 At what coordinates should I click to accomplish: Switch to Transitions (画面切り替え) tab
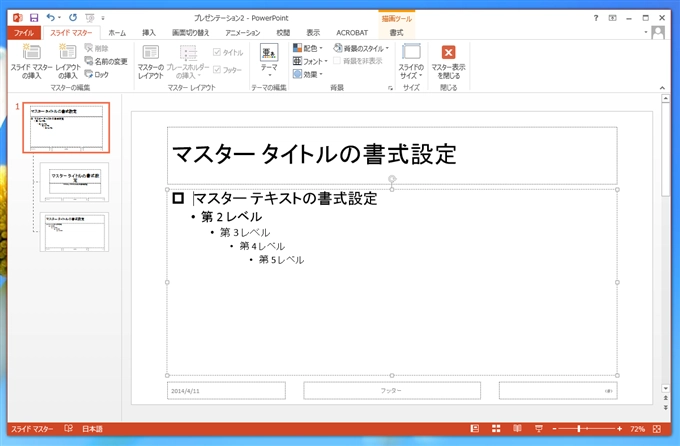point(191,33)
